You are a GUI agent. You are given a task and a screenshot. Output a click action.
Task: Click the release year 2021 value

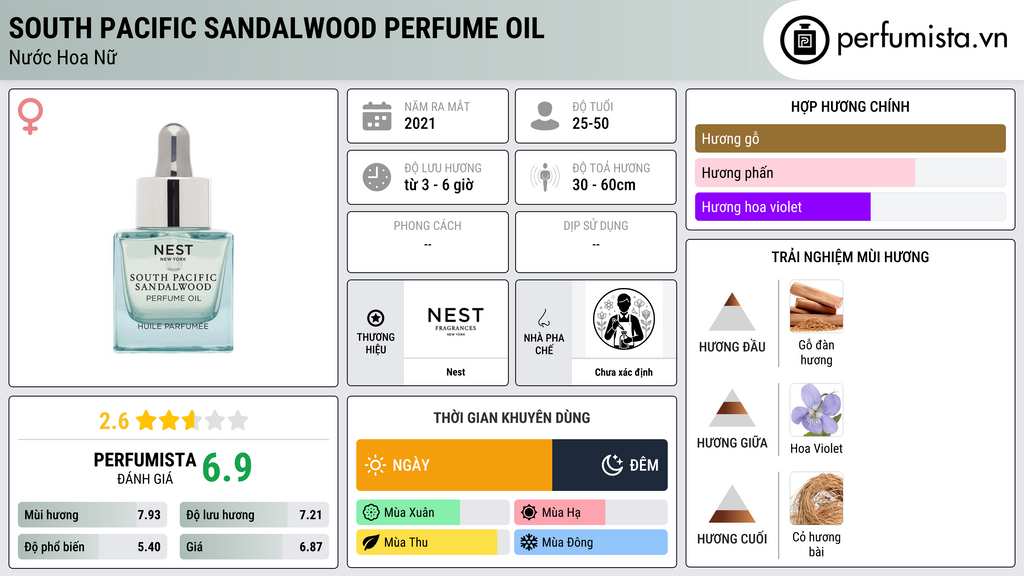419,123
